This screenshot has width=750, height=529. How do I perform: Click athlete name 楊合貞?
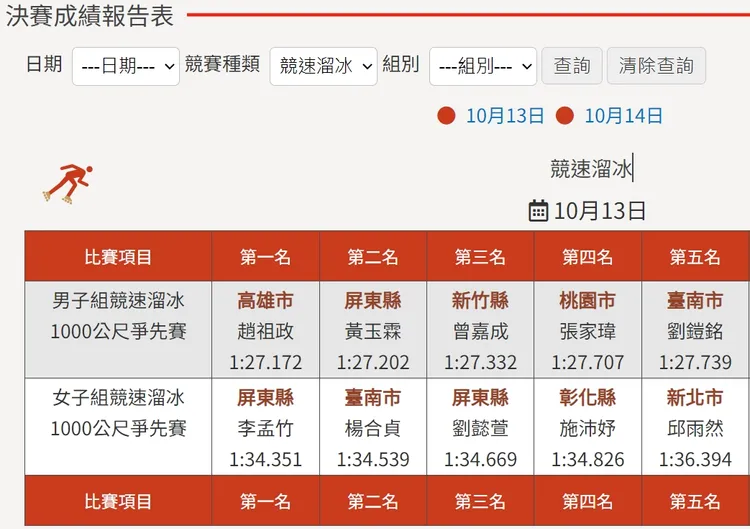tap(373, 429)
